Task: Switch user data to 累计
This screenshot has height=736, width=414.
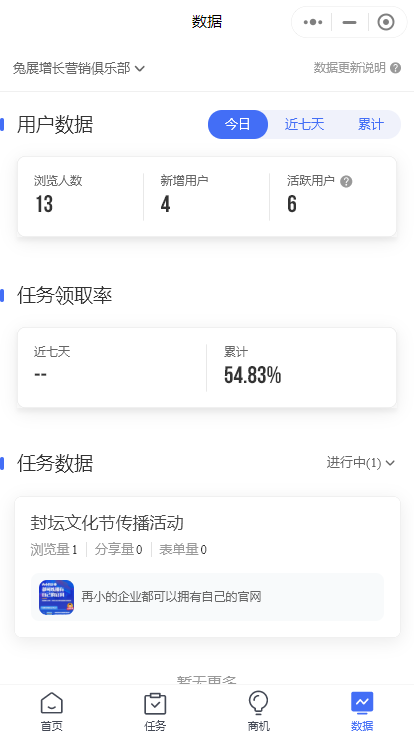Action: coord(371,124)
